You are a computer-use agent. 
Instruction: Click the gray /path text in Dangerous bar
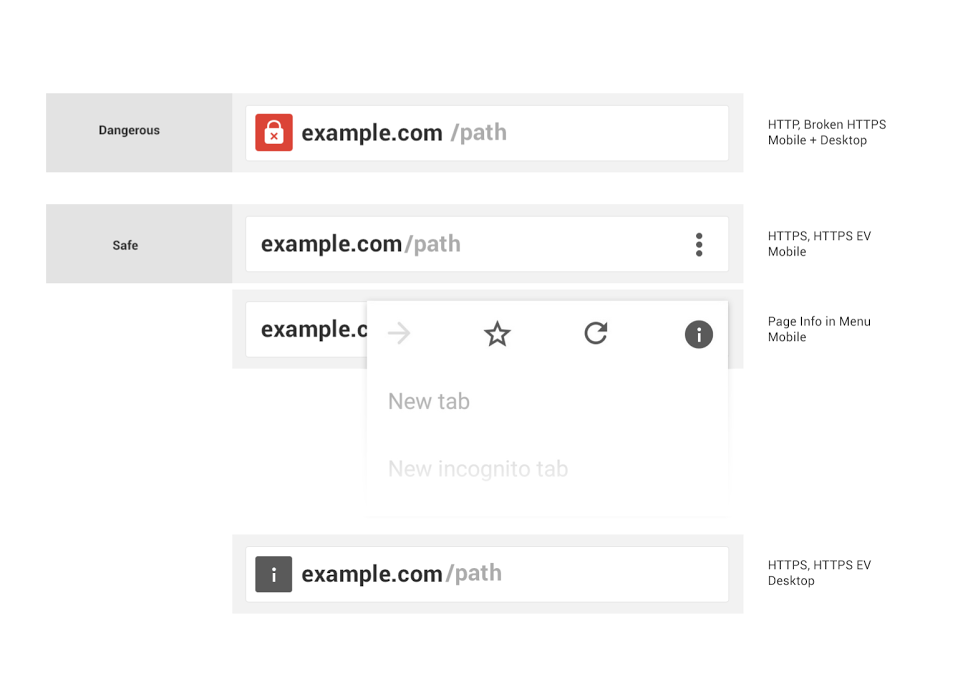(x=479, y=133)
